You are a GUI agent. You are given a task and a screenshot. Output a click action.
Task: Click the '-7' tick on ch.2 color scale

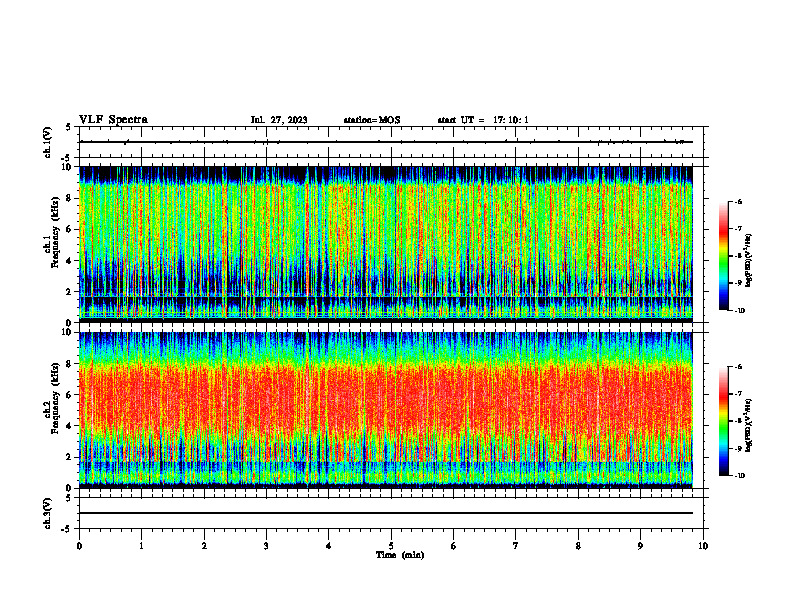738,394
